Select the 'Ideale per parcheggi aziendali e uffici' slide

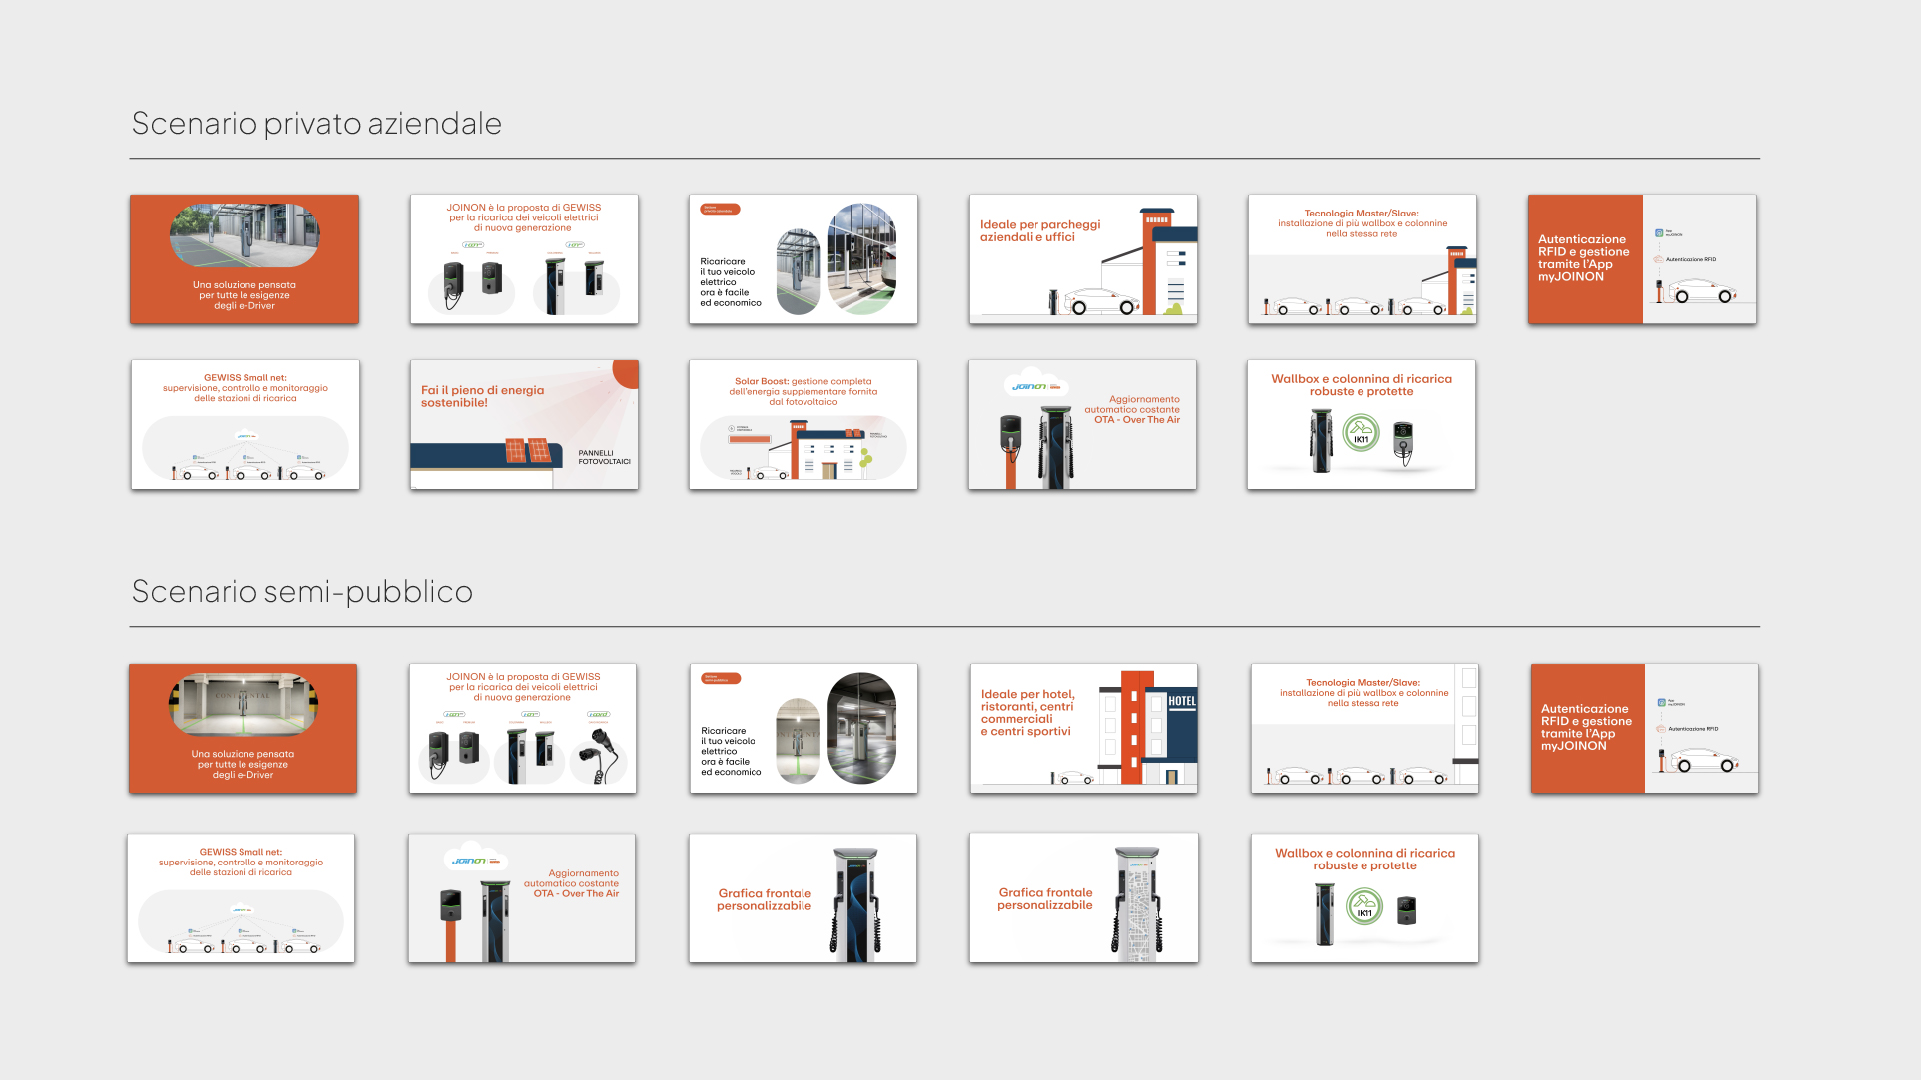1083,259
